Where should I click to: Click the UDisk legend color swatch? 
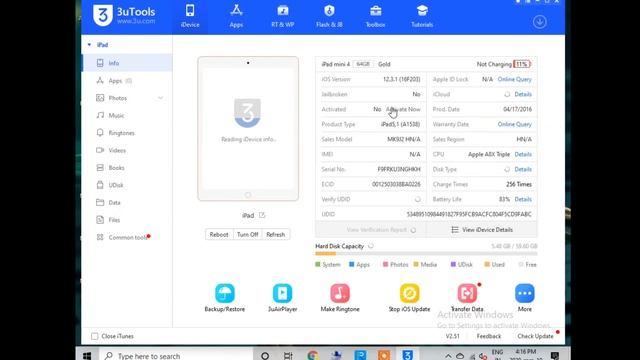tap(453, 264)
